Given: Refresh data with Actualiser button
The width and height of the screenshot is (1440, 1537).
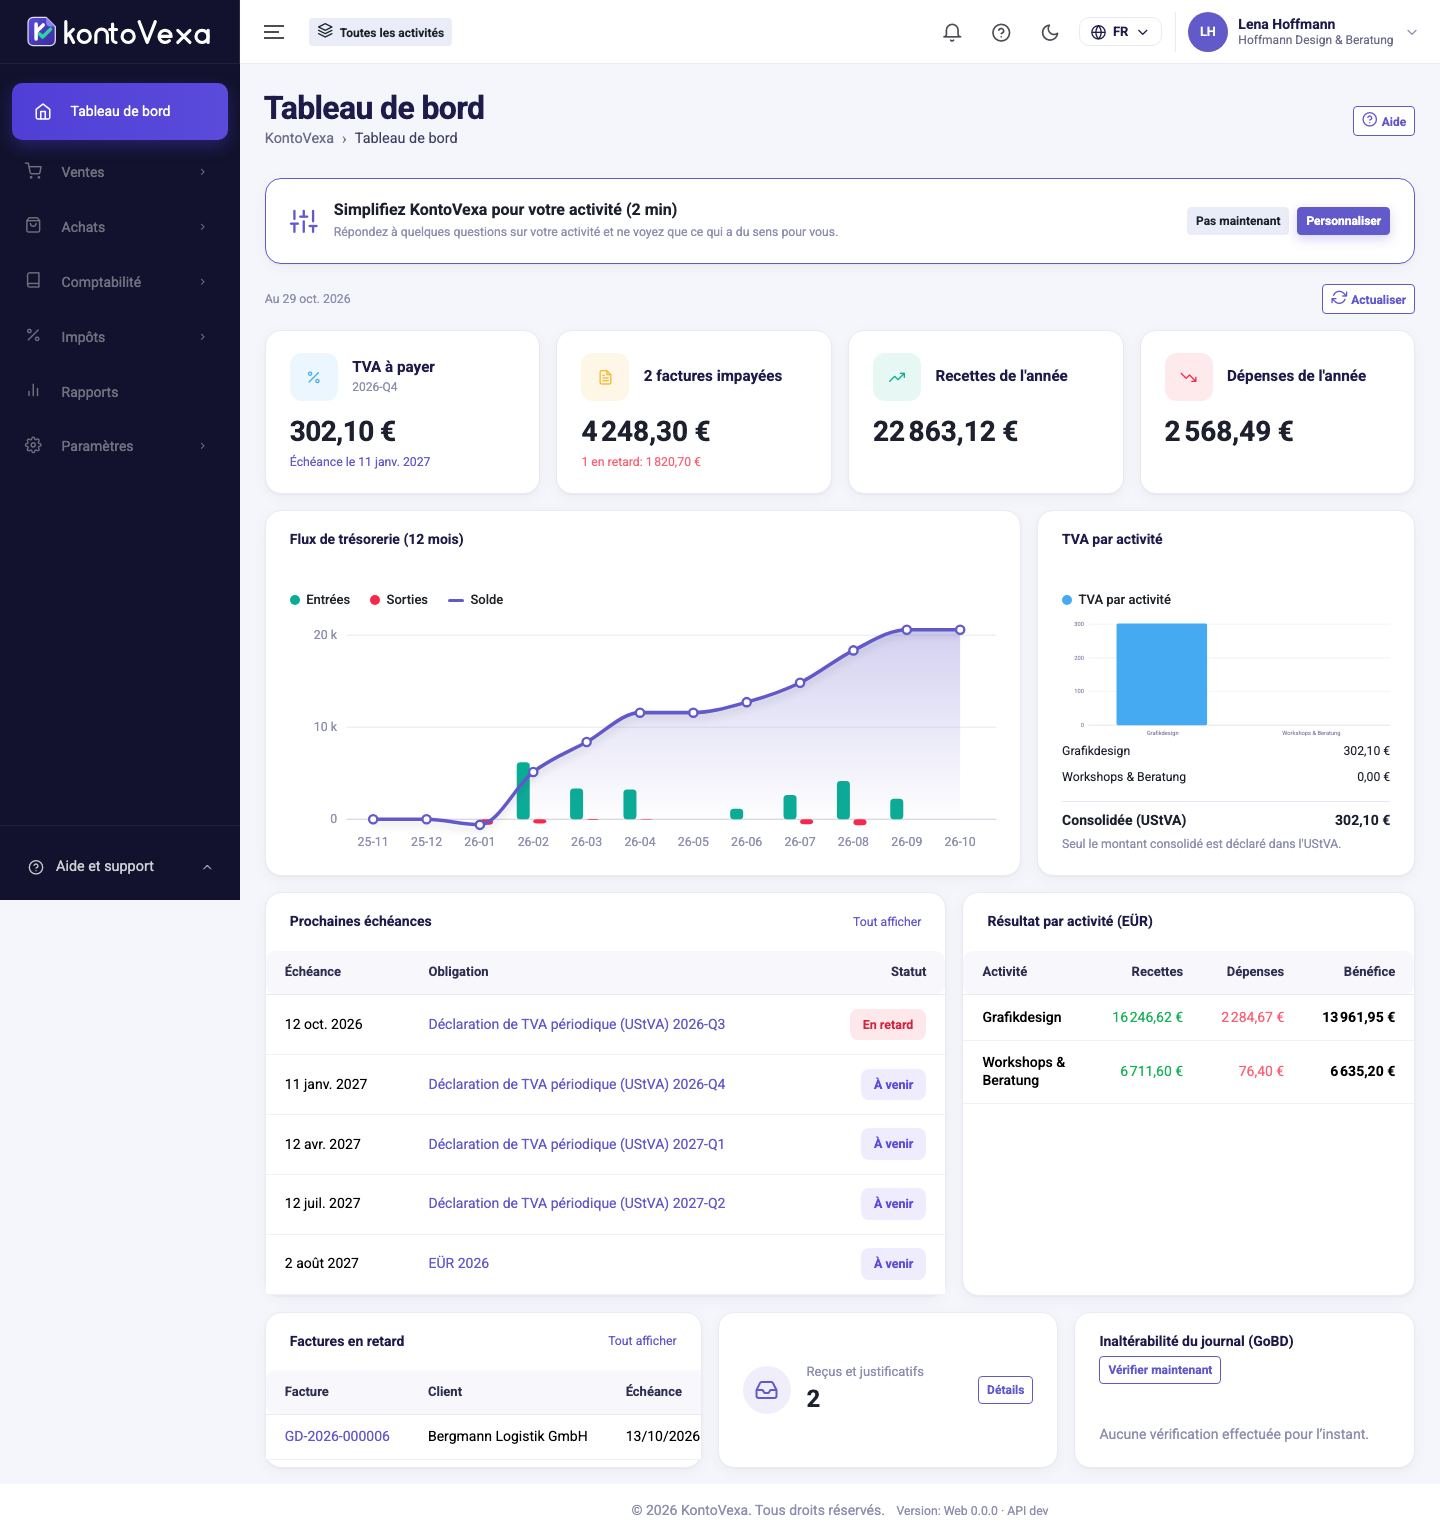Looking at the screenshot, I should click(x=1368, y=299).
